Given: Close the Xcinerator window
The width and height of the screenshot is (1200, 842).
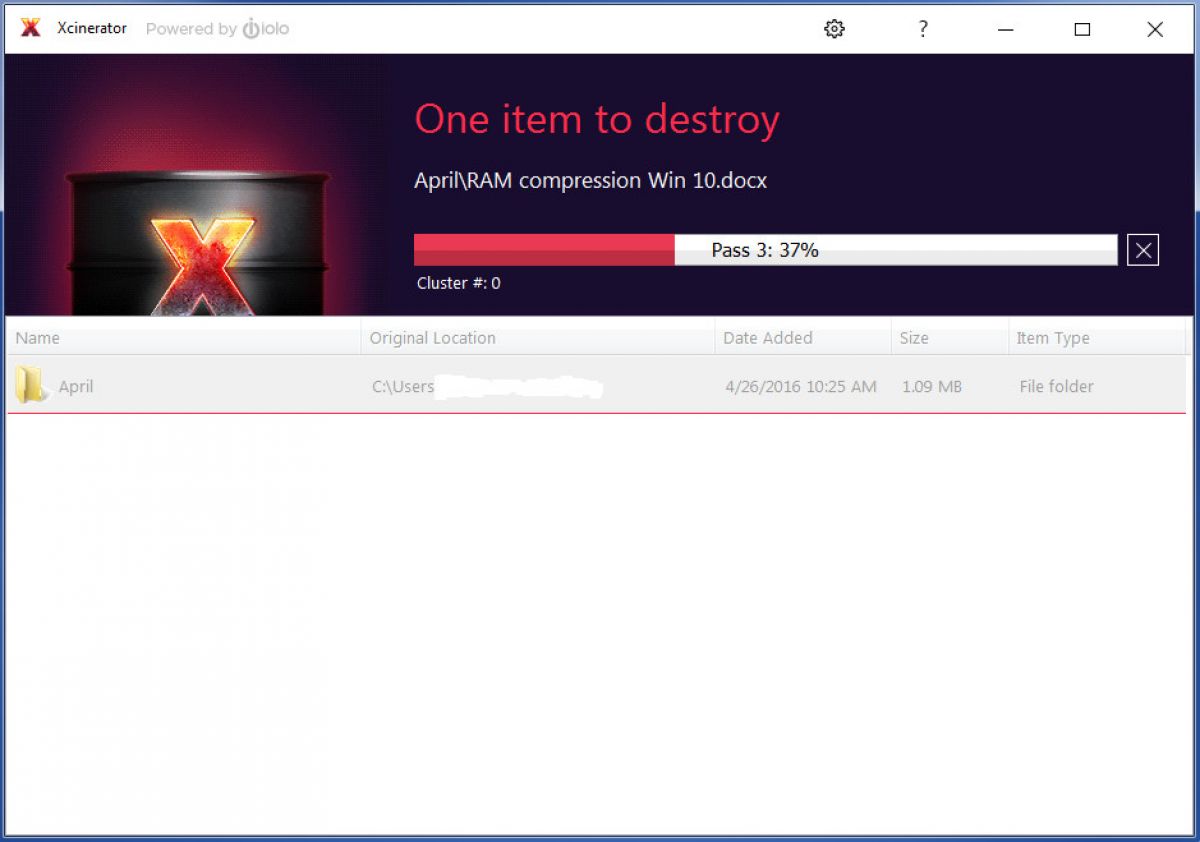Looking at the screenshot, I should (1155, 29).
